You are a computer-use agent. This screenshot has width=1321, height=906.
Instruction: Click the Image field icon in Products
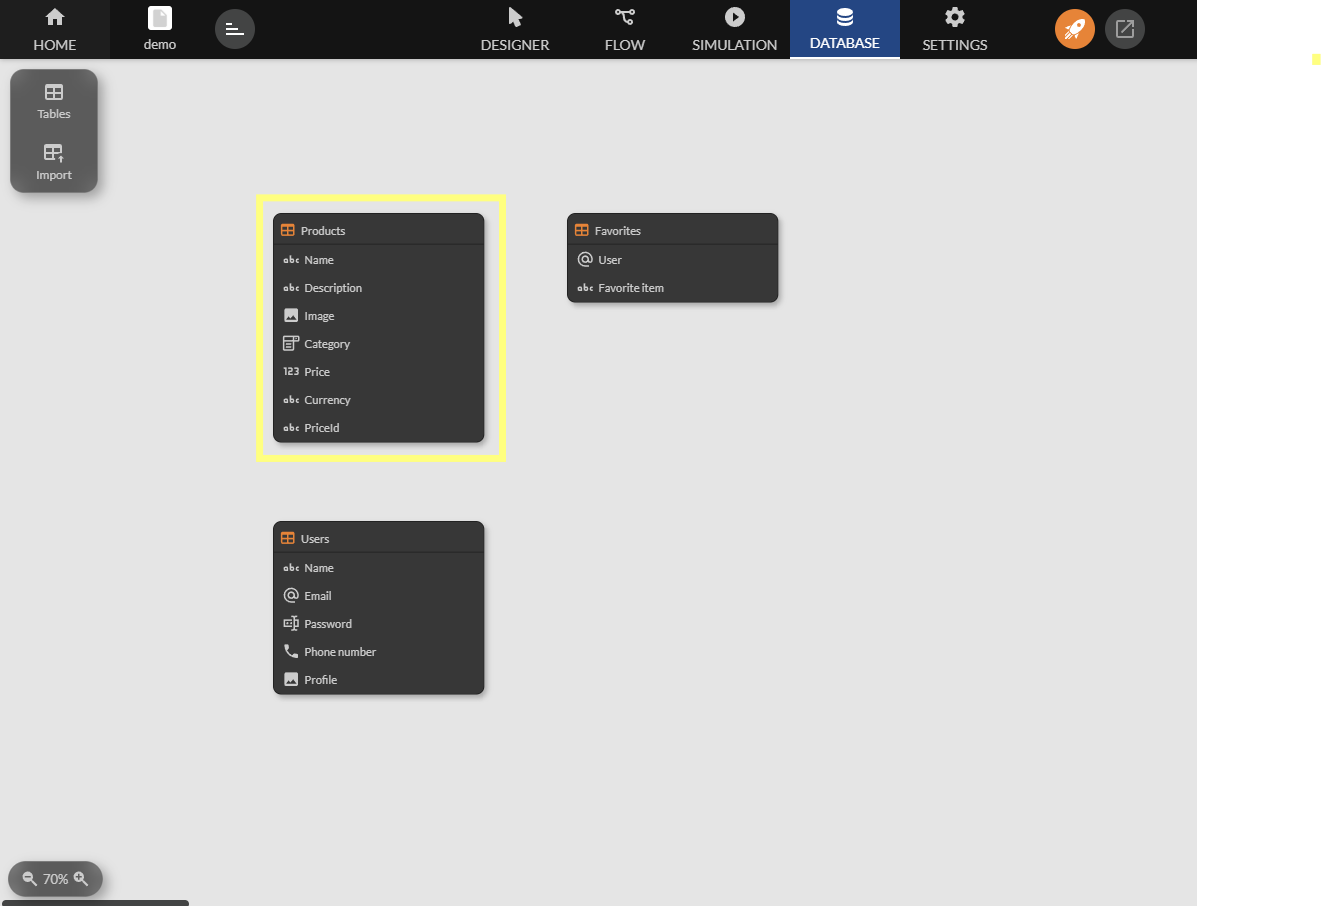tap(291, 316)
